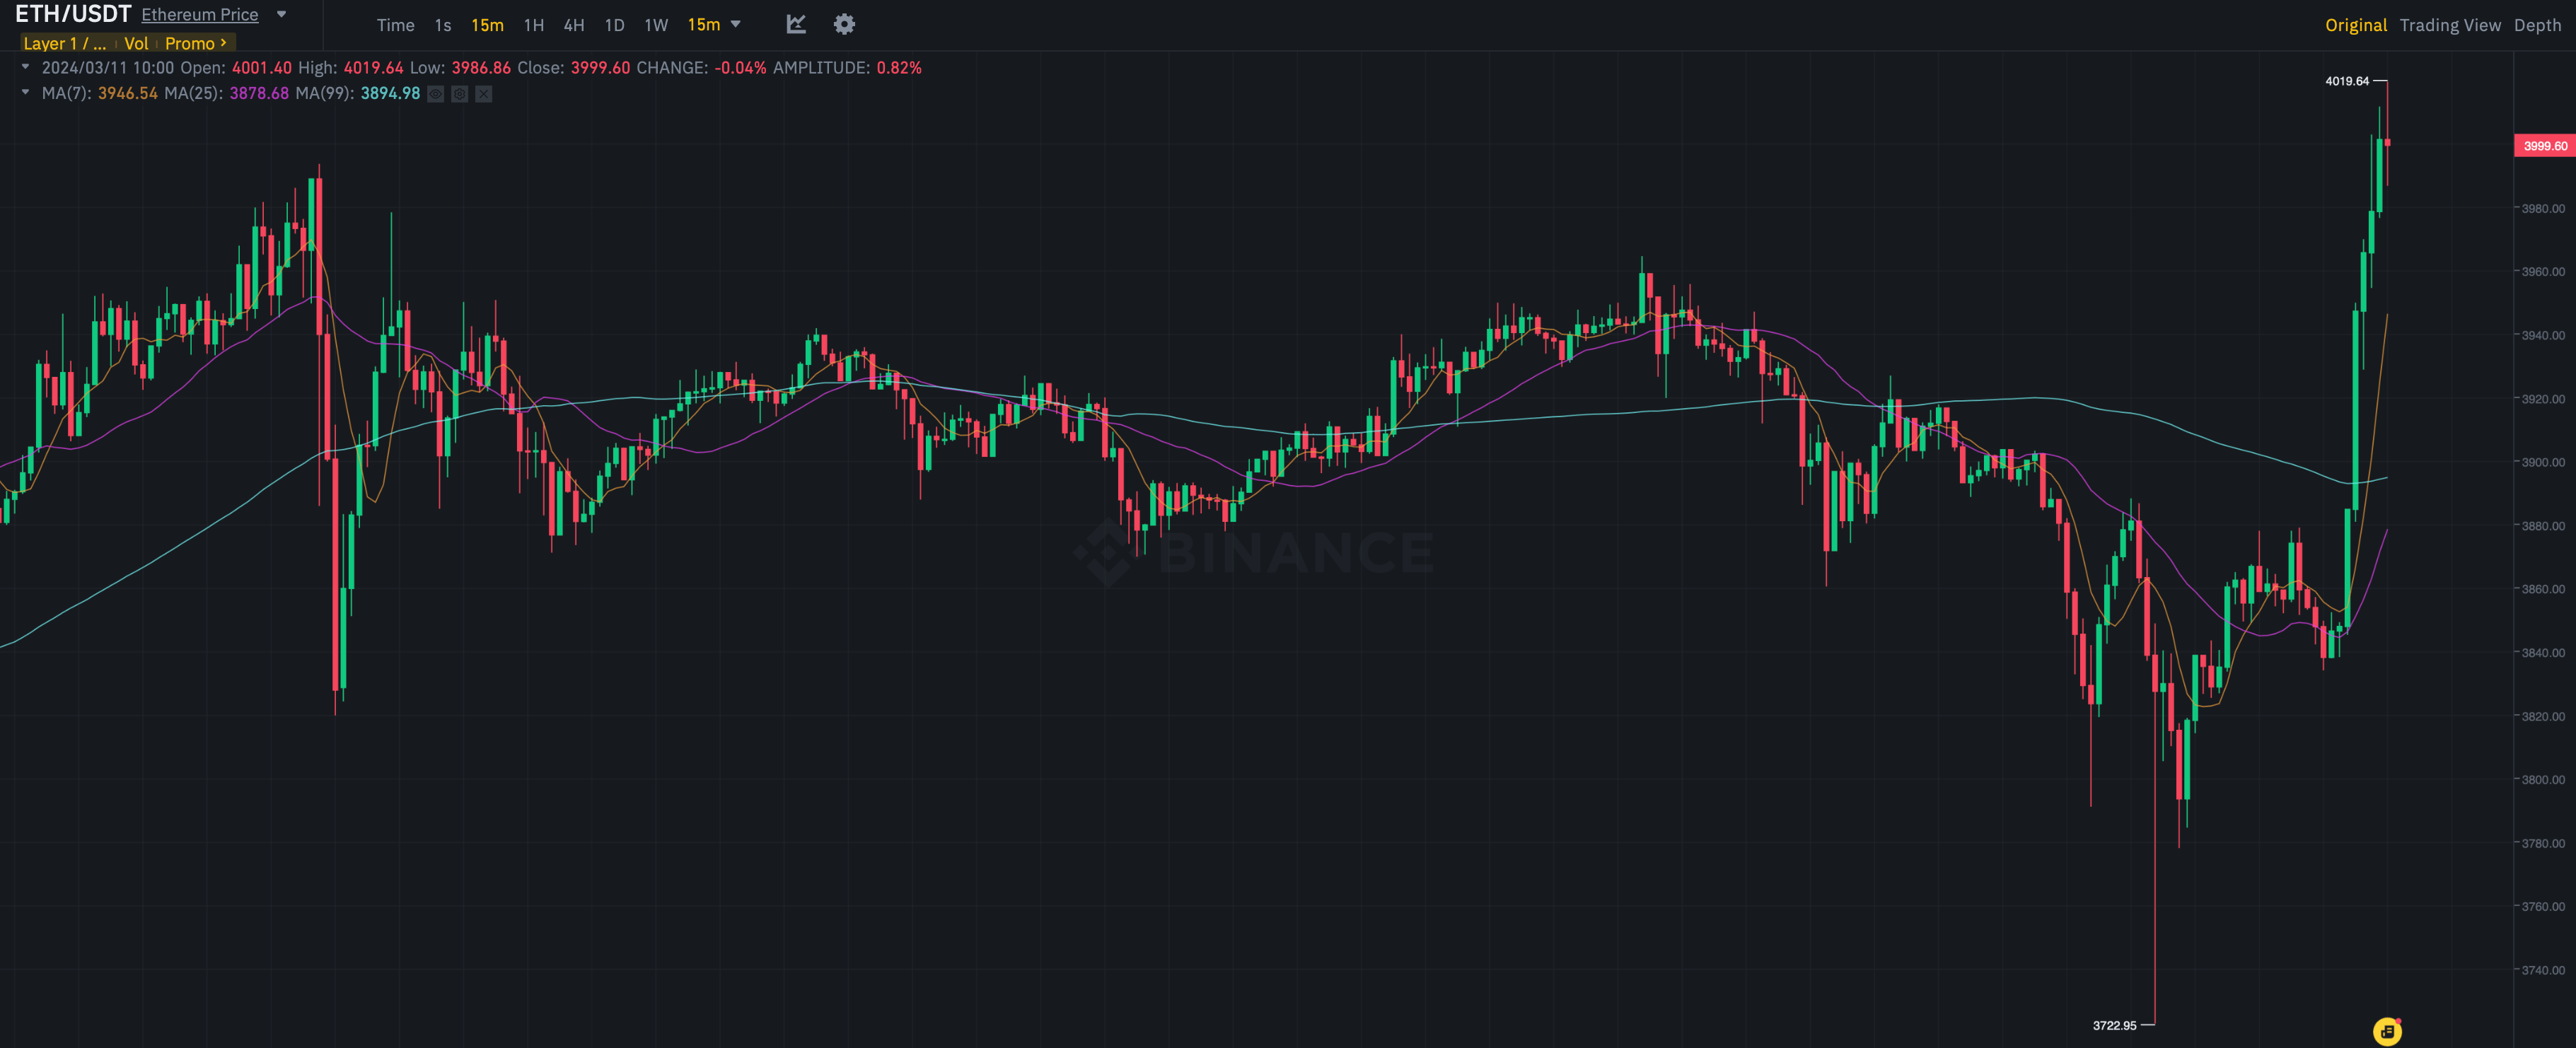Click the Promo tag
The width and height of the screenshot is (2576, 1048).
pos(190,43)
